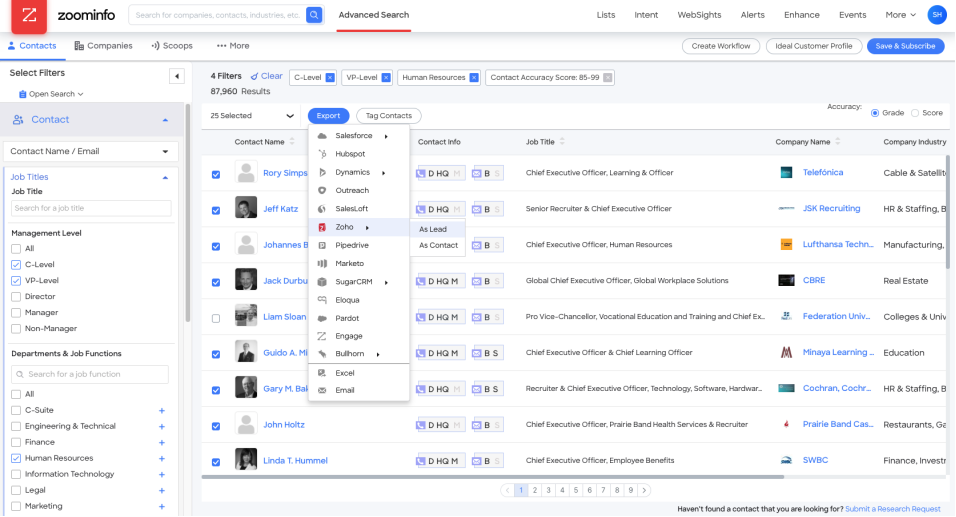956x517 pixels.
Task: Click plus icon next to C-Suite
Action: (162, 410)
